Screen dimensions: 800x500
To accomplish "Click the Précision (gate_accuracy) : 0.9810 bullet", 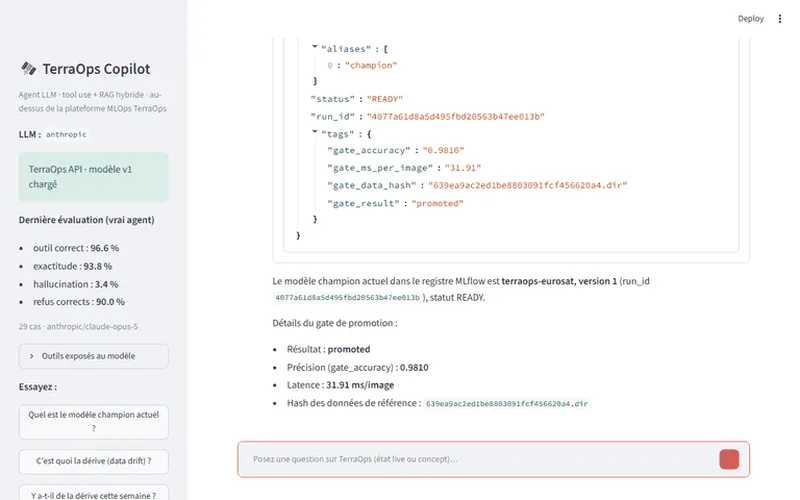I will tap(357, 367).
